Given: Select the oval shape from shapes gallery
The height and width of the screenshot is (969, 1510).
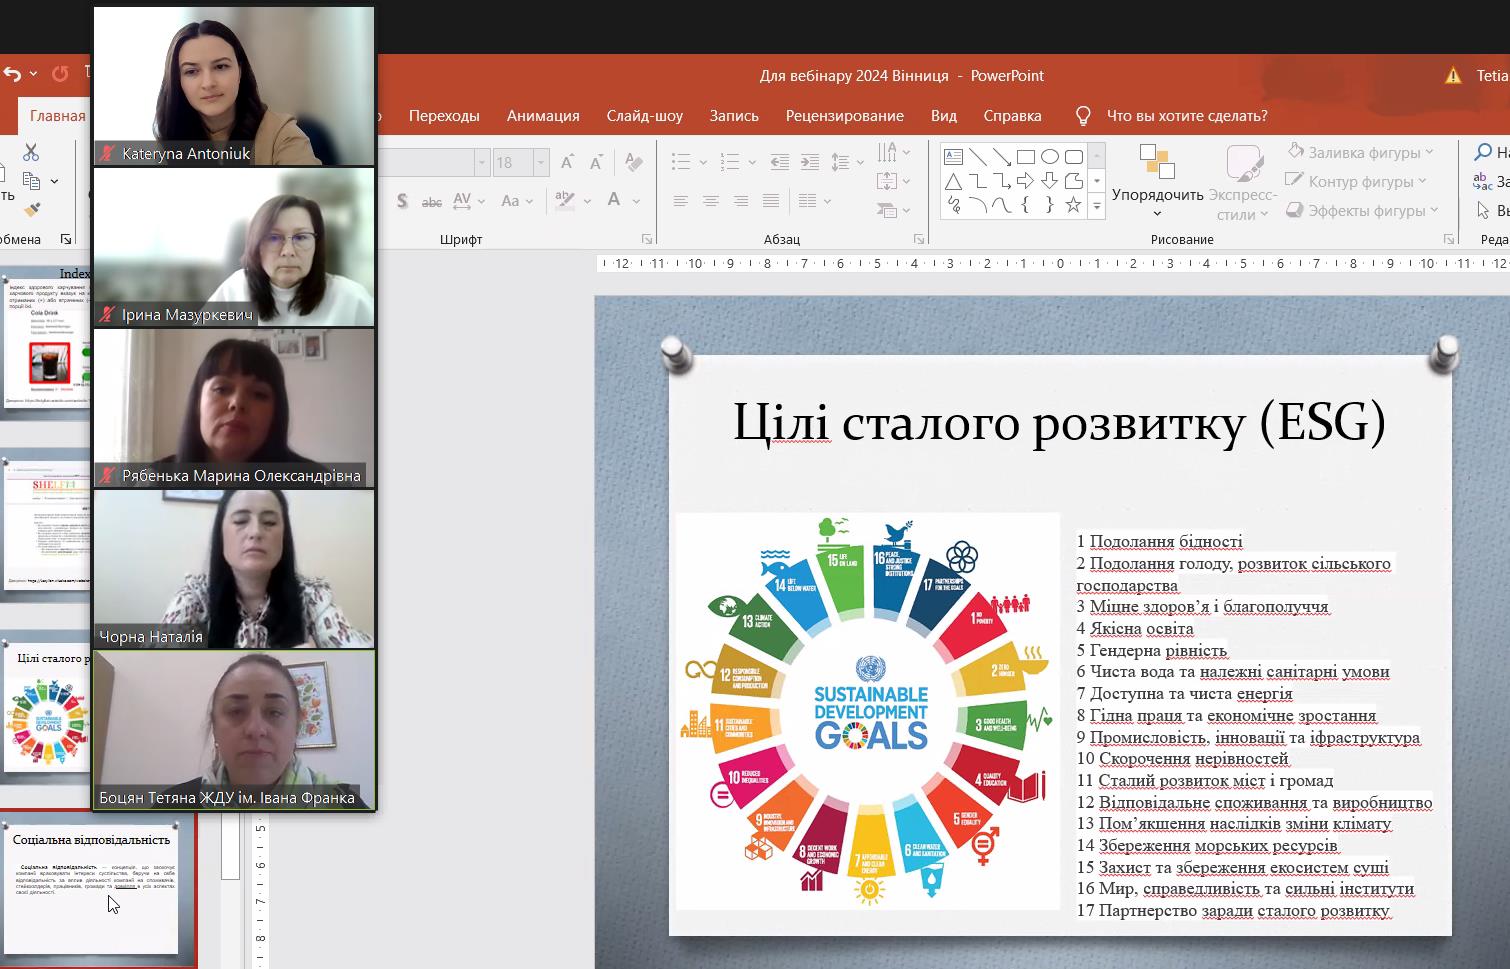Looking at the screenshot, I should (1049, 157).
